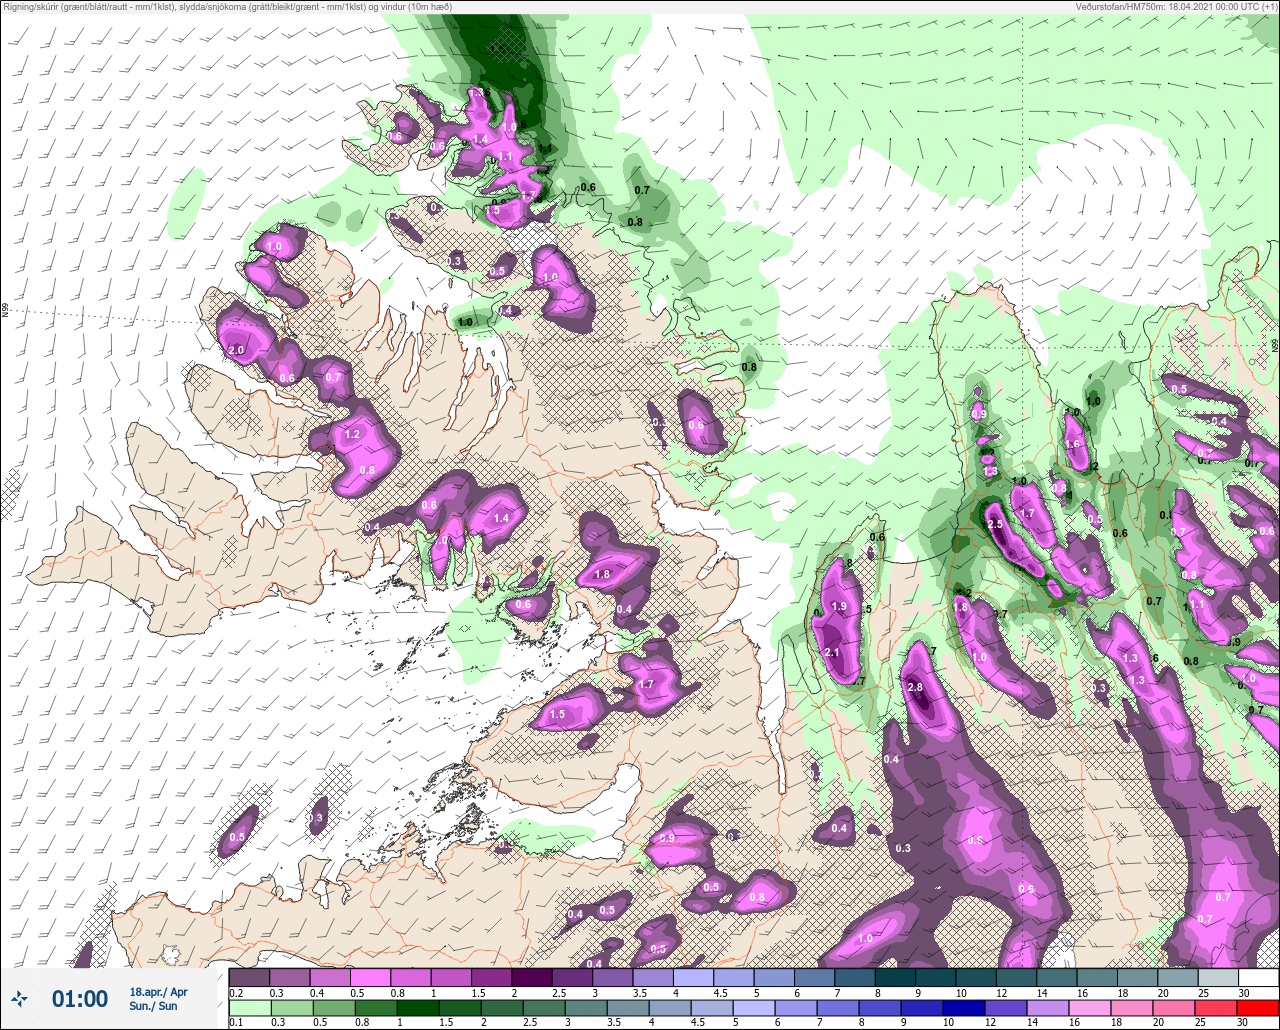Select the 8 dark teal swatch in the upper scale
The width and height of the screenshot is (1280, 1030).
[x=896, y=977]
